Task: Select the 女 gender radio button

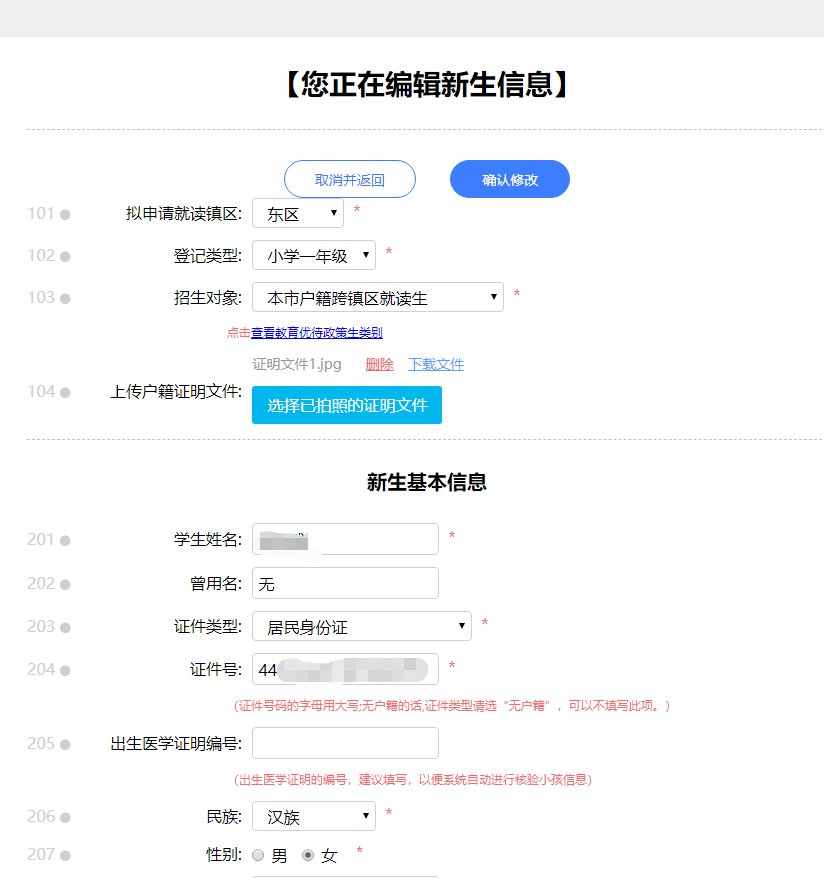Action: coord(308,855)
